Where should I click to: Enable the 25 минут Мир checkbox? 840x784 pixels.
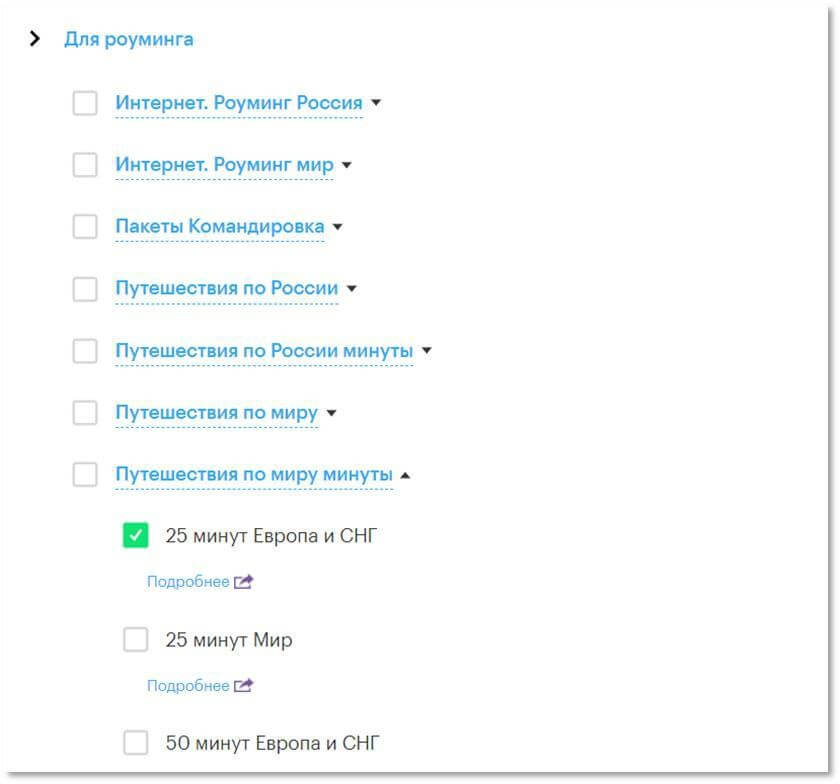coord(136,639)
